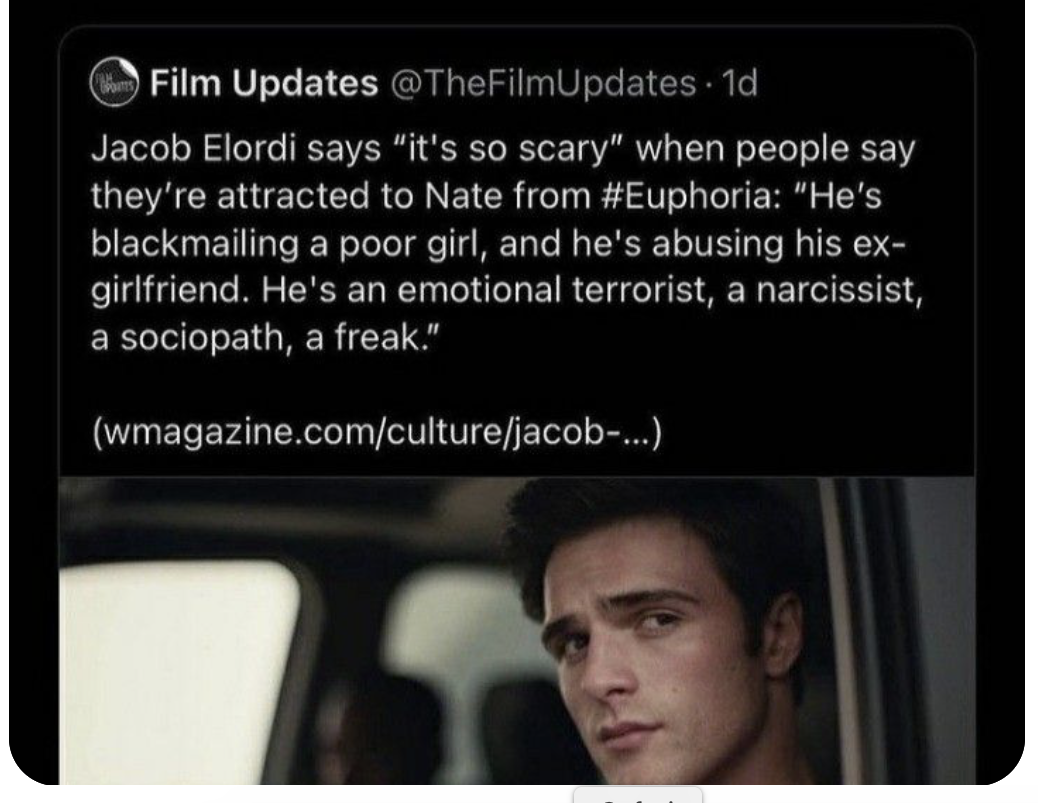Click the partially visible Safari tooltip label
The width and height of the screenshot is (1038, 803).
(637, 796)
